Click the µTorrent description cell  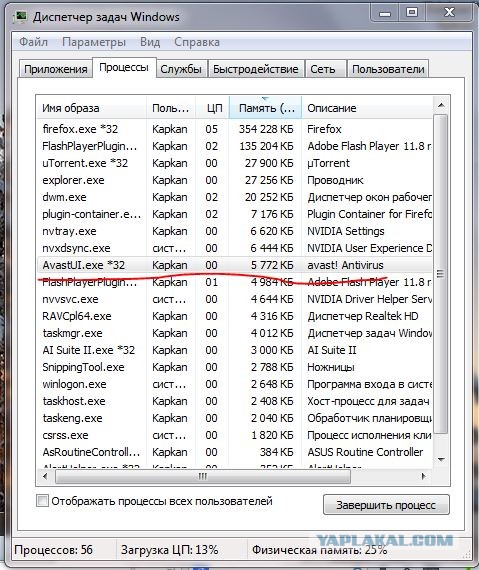[329, 163]
